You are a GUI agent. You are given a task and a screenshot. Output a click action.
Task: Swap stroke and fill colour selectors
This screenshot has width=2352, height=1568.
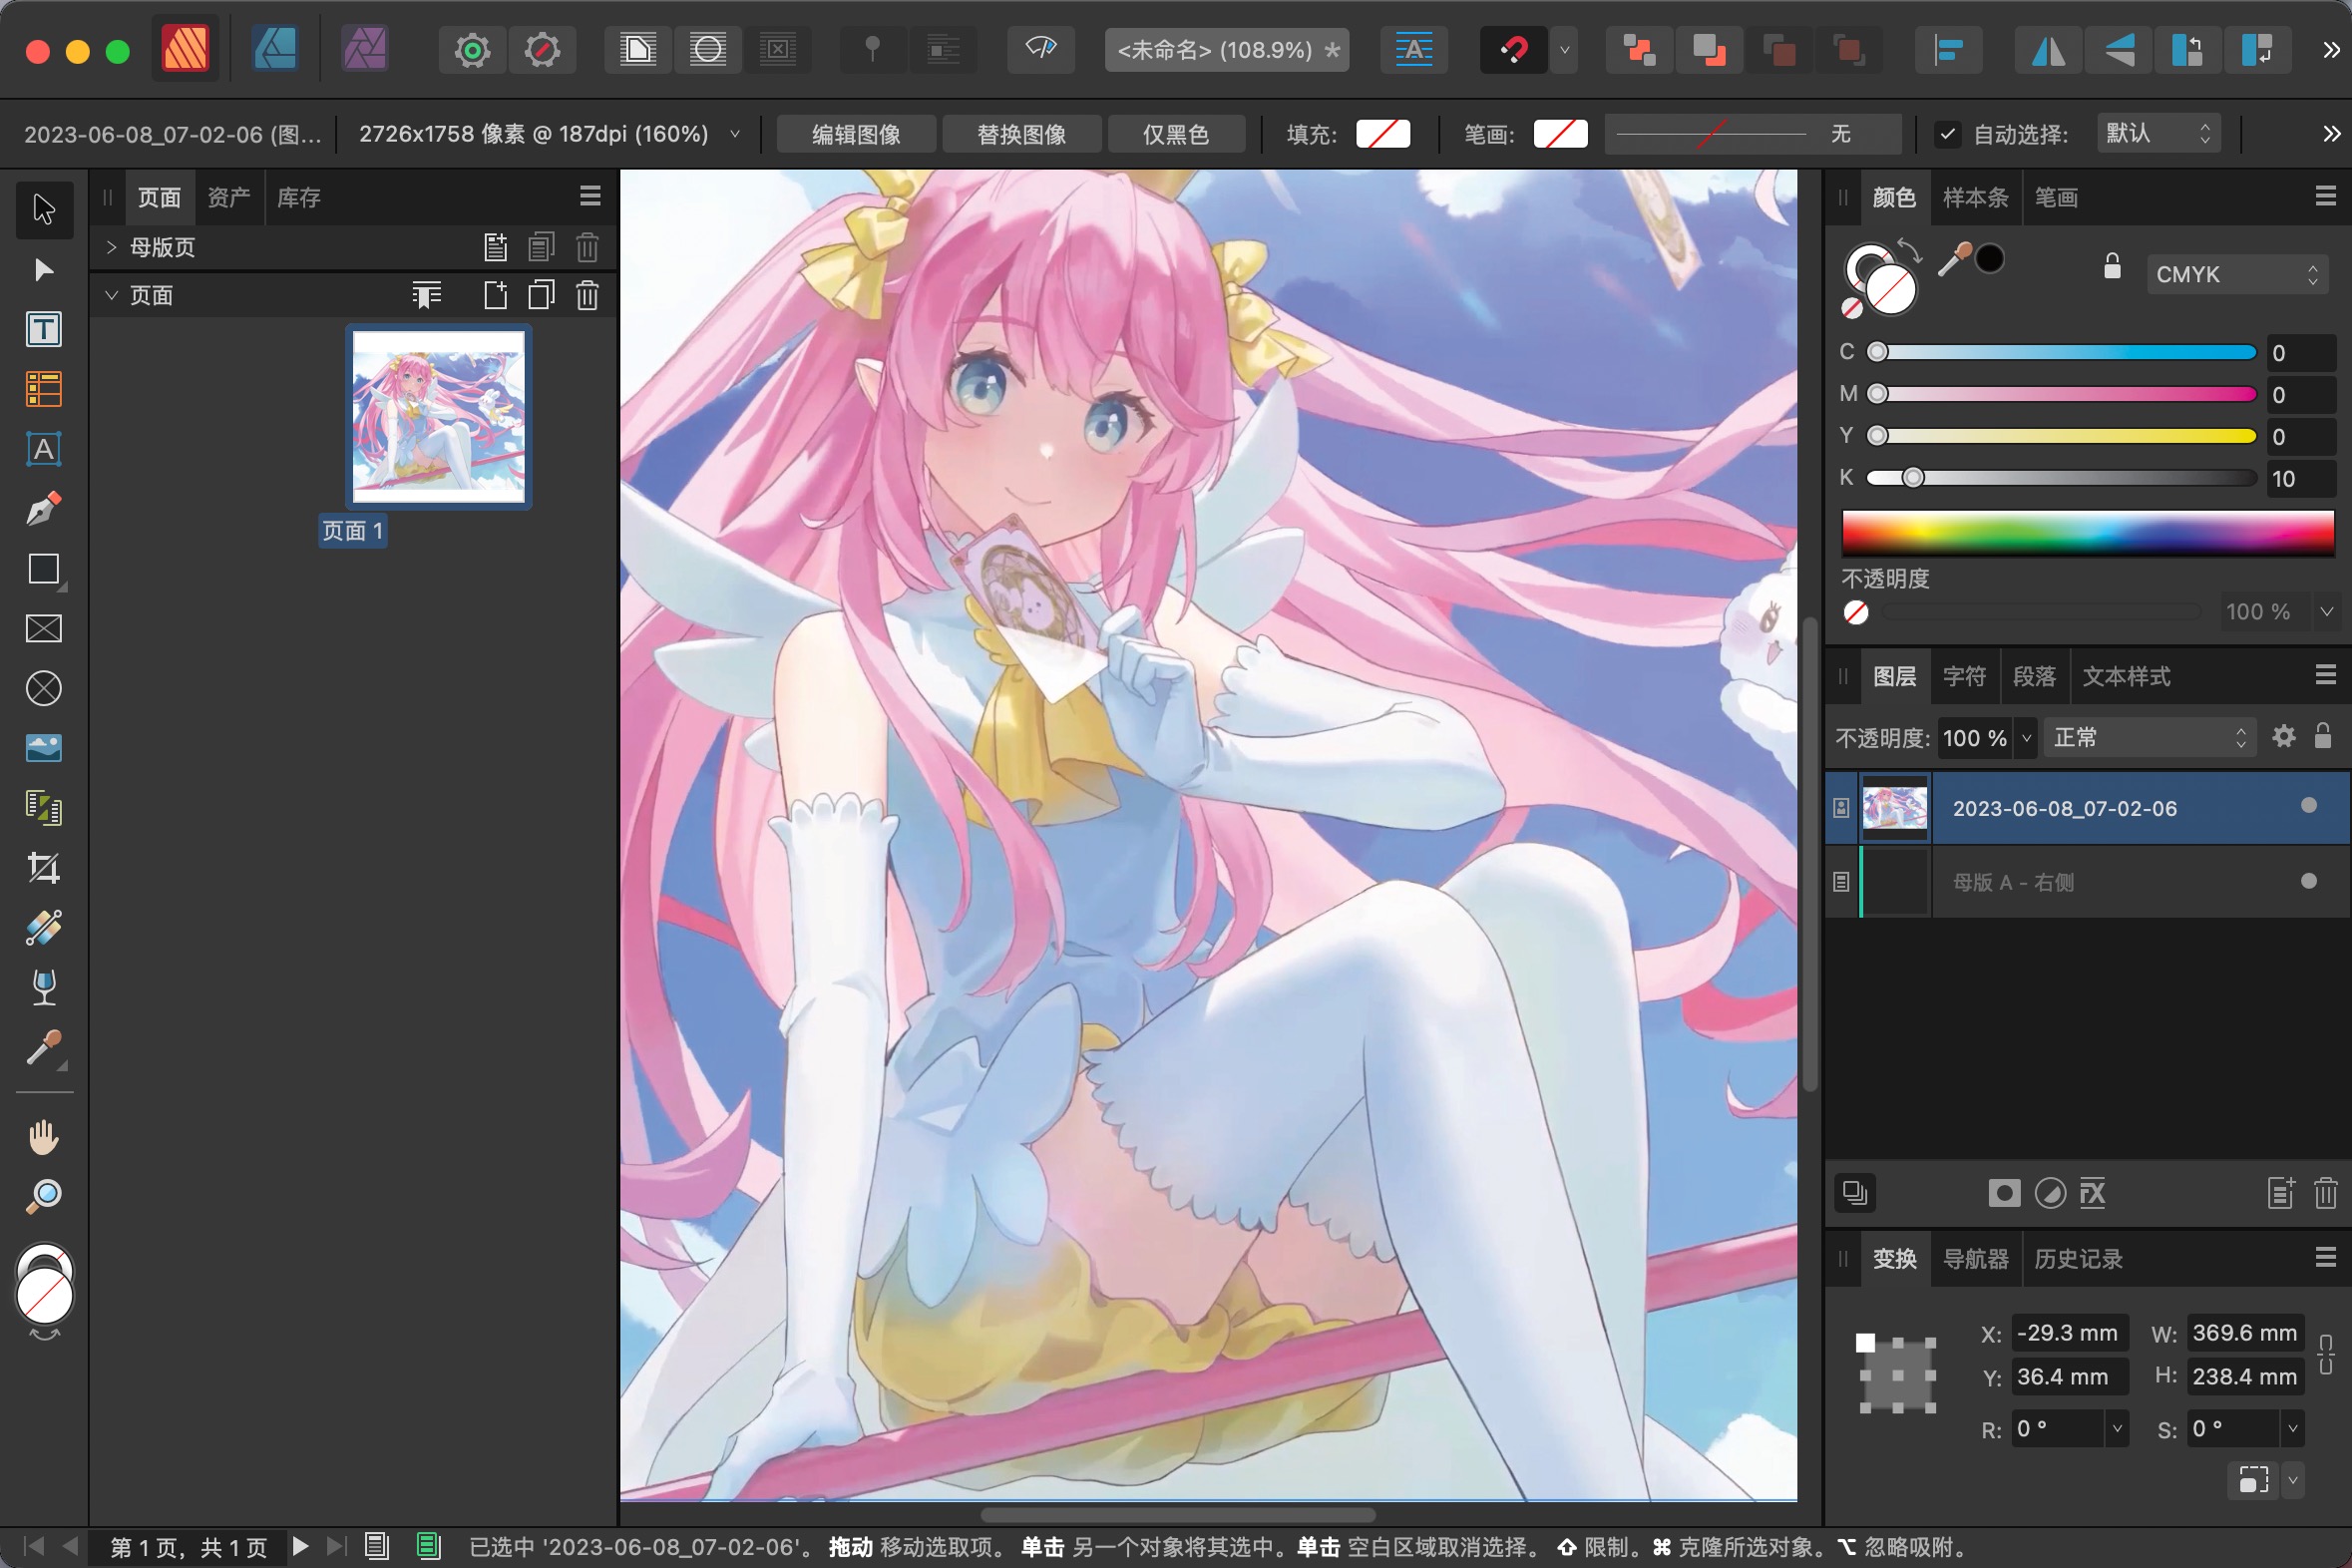click(x=1910, y=250)
